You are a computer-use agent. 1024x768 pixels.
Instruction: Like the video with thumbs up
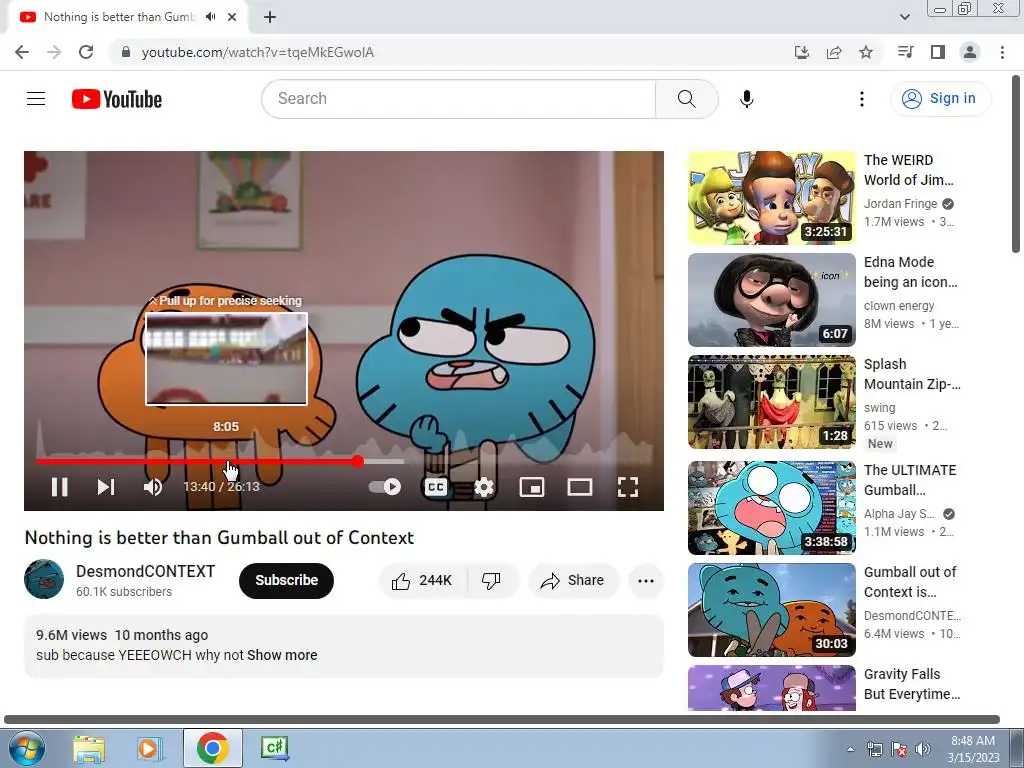(x=423, y=581)
